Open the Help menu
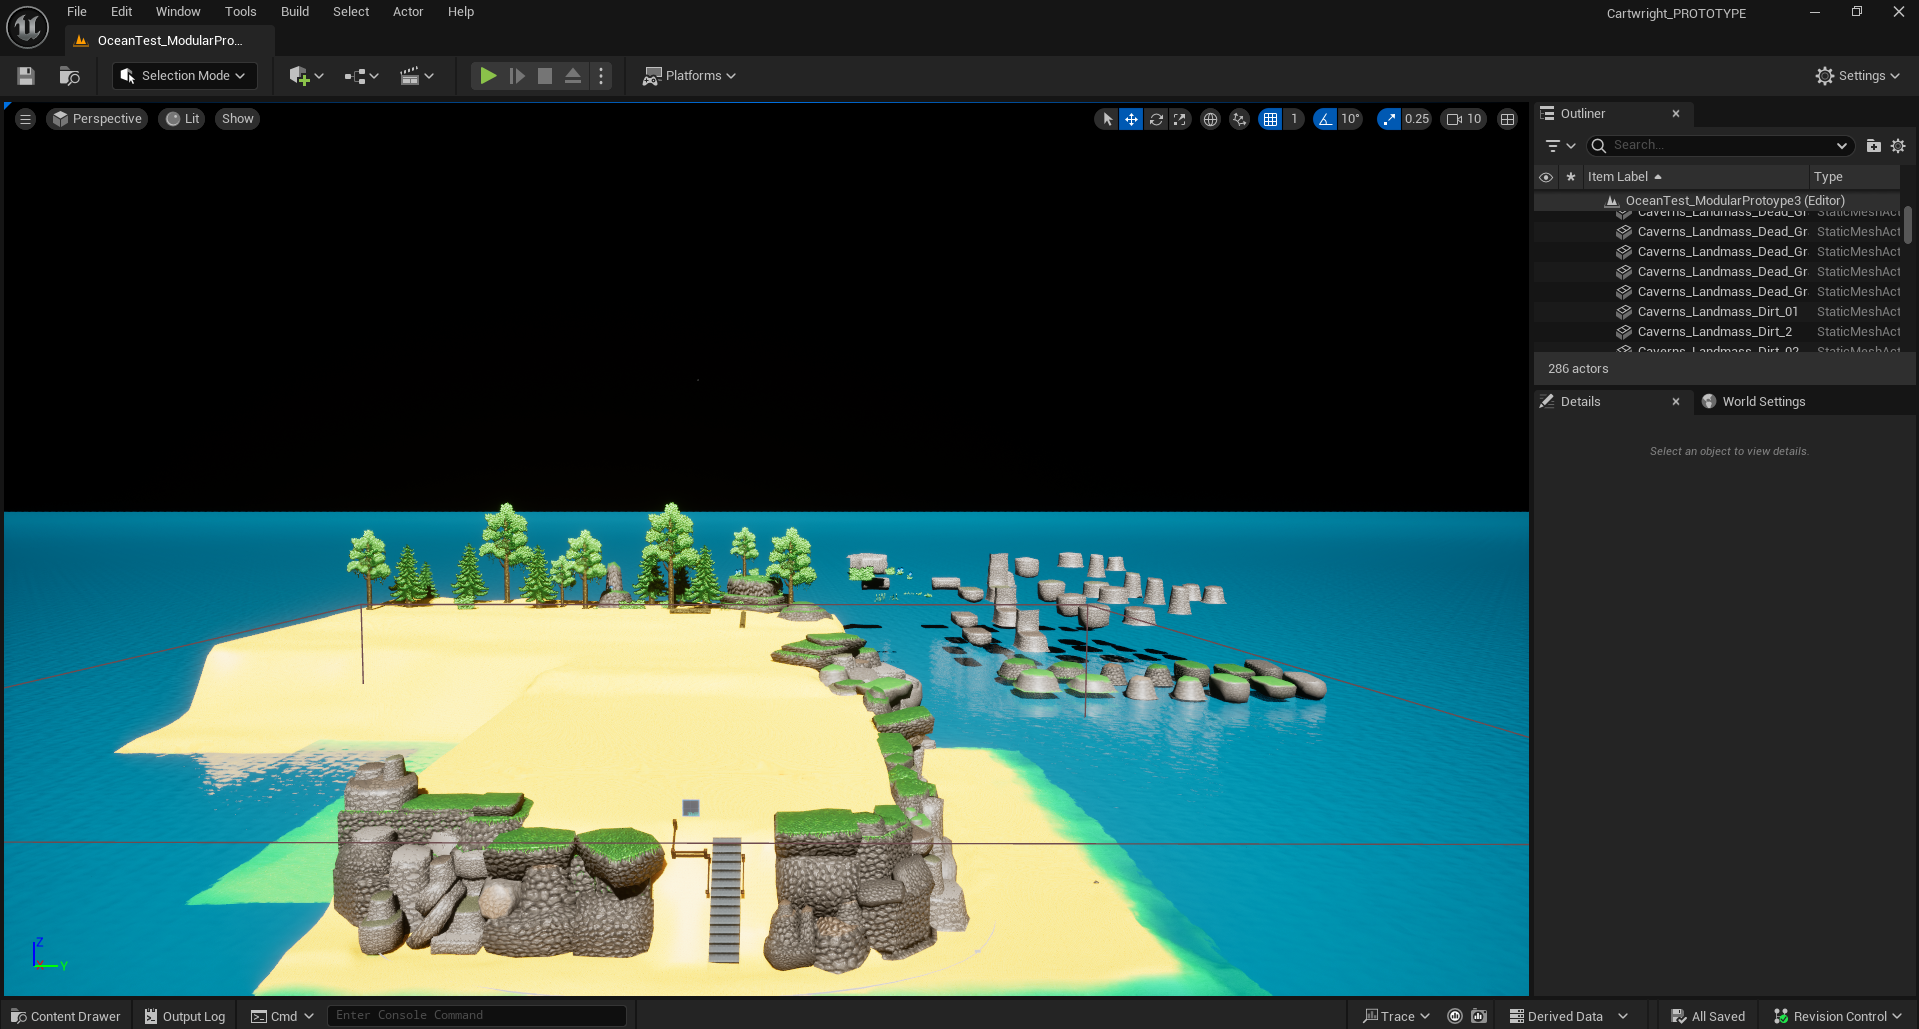 tap(461, 12)
